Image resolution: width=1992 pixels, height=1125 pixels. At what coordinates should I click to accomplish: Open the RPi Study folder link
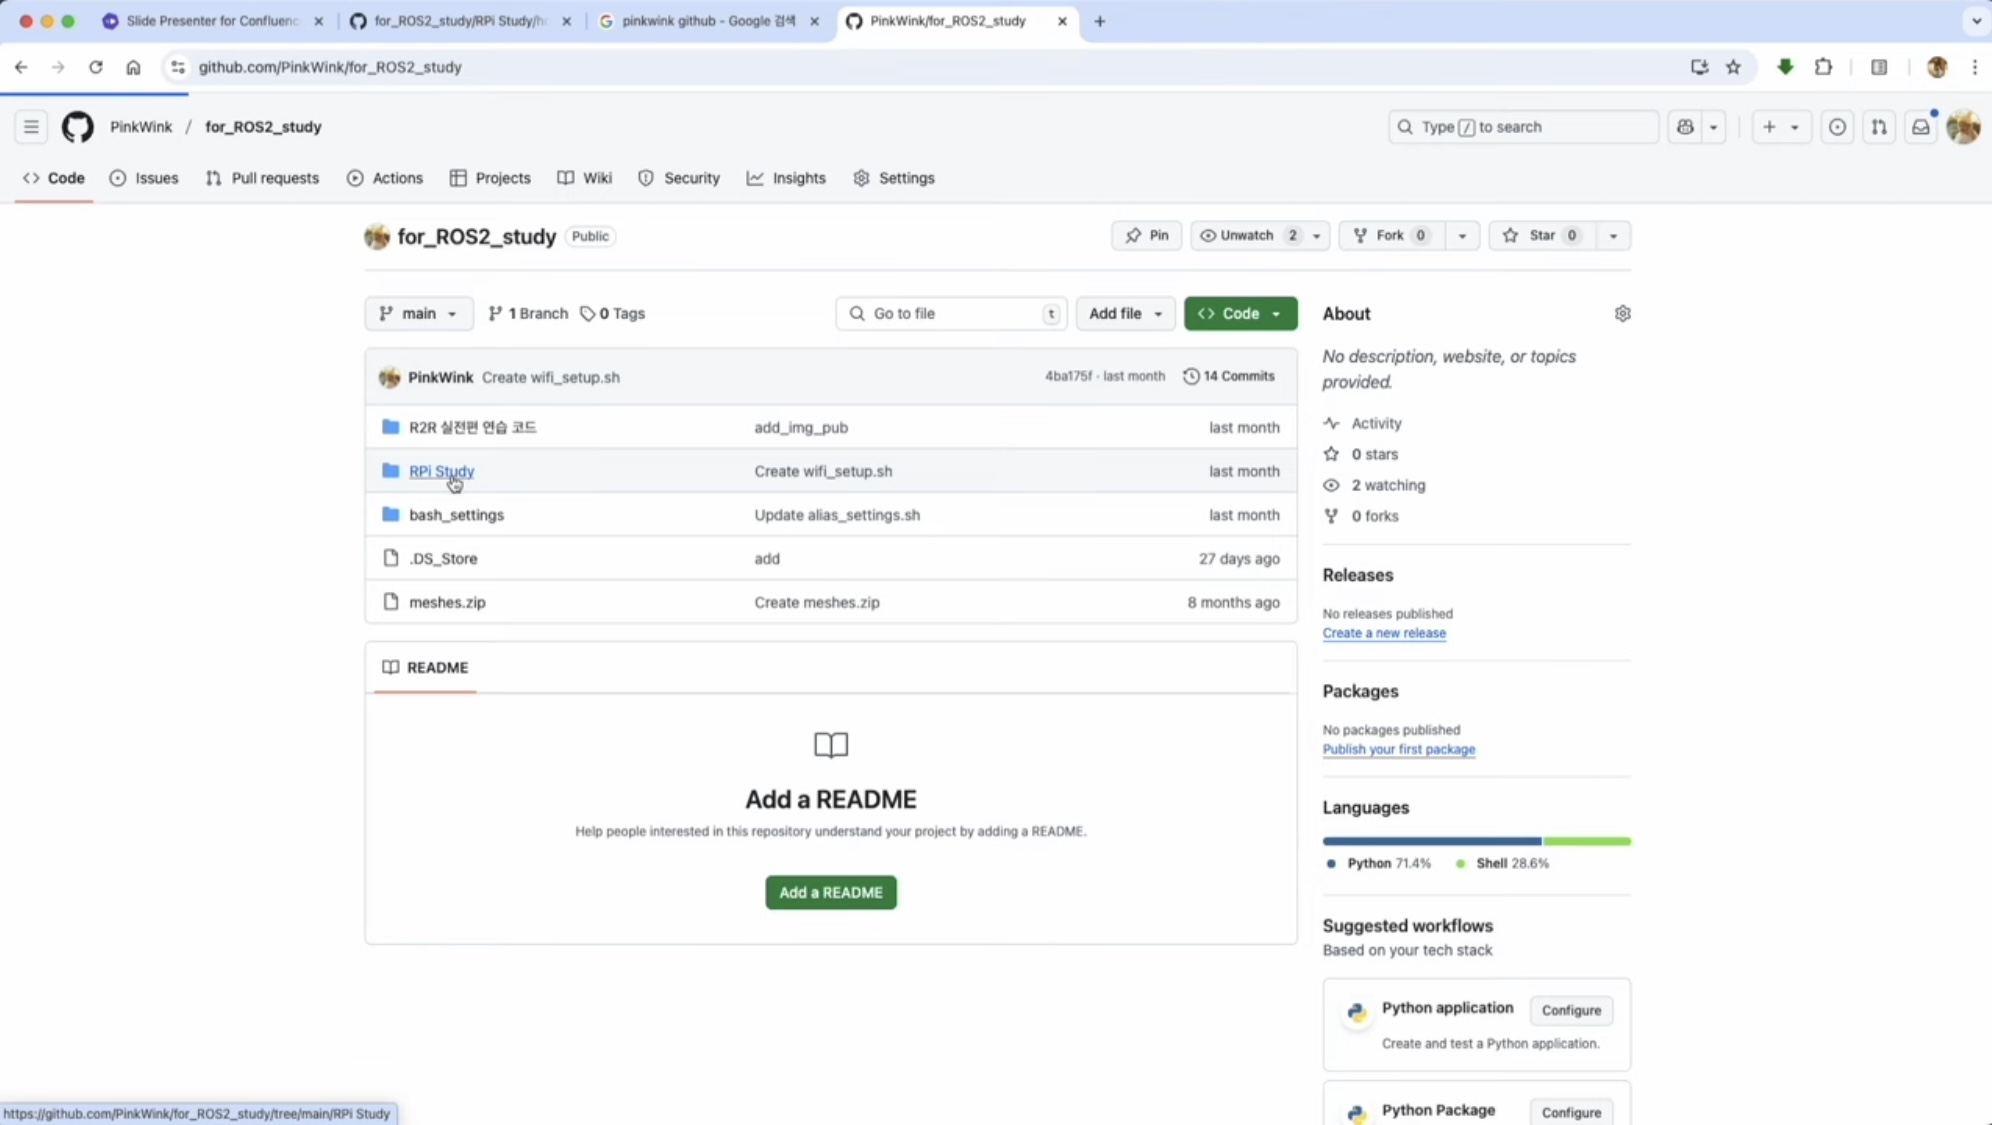[441, 471]
